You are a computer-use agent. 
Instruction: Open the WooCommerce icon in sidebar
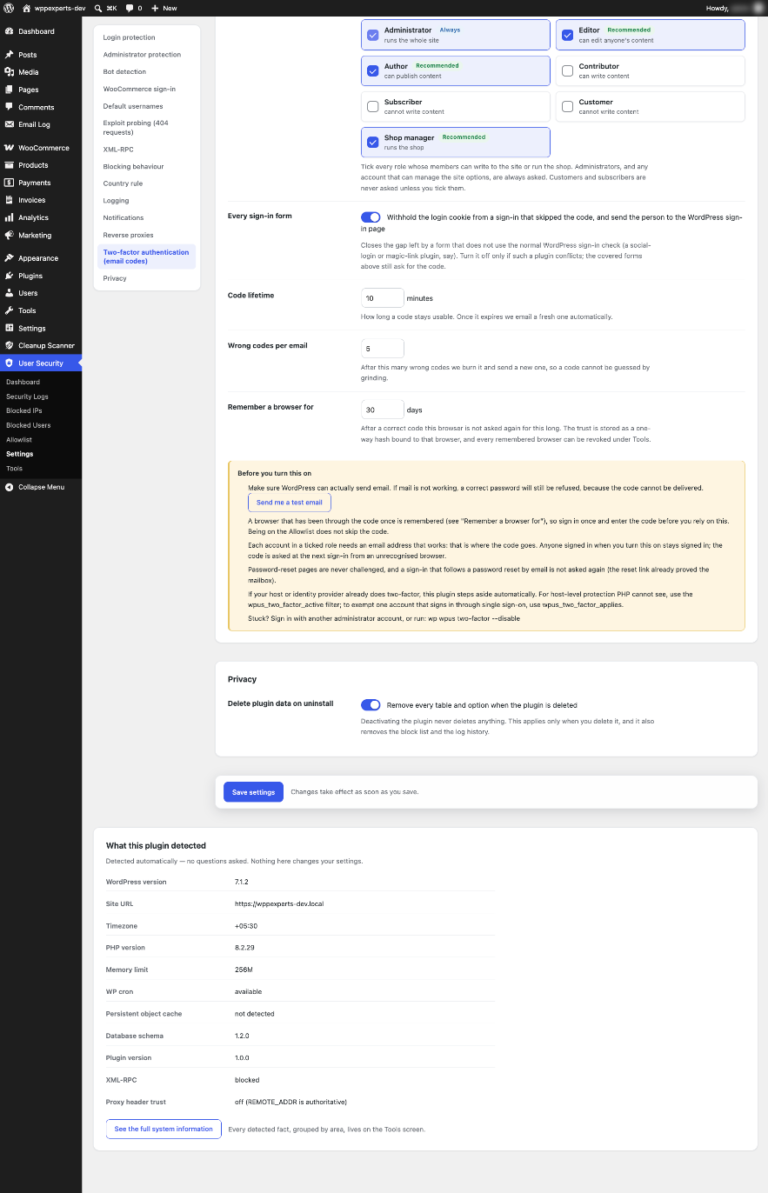(9, 148)
